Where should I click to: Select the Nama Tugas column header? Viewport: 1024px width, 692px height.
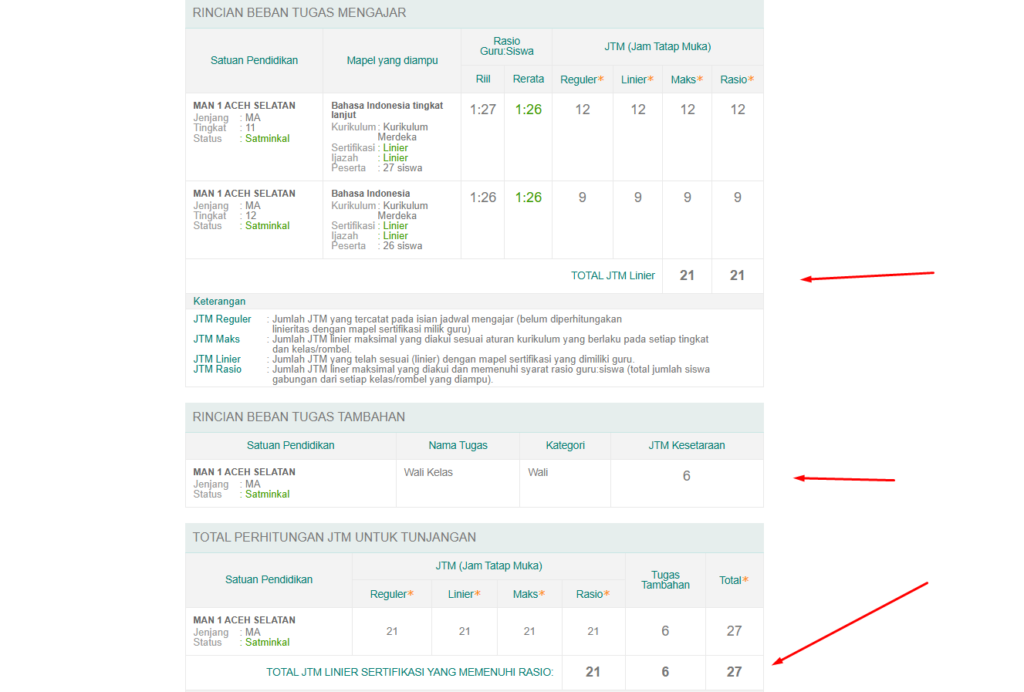tap(458, 445)
